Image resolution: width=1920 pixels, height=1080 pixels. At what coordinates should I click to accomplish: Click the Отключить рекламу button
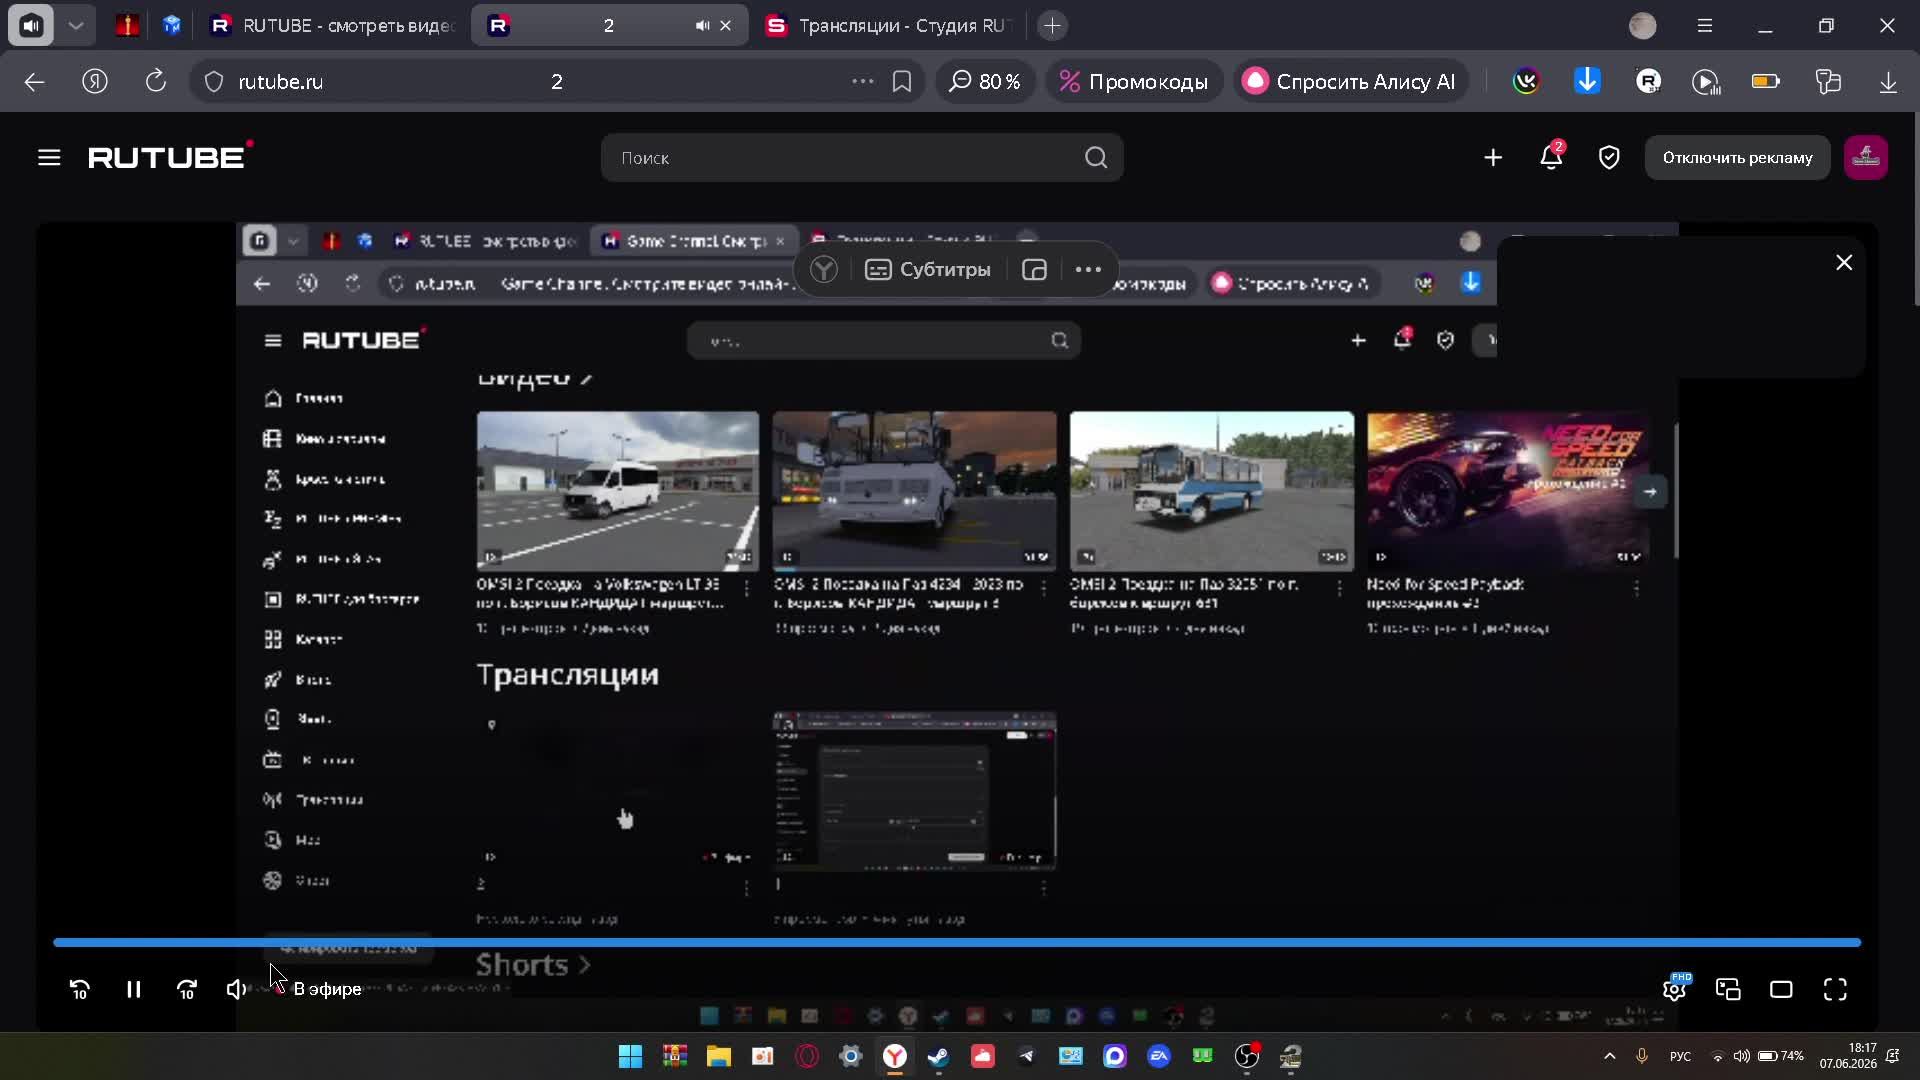coord(1737,157)
